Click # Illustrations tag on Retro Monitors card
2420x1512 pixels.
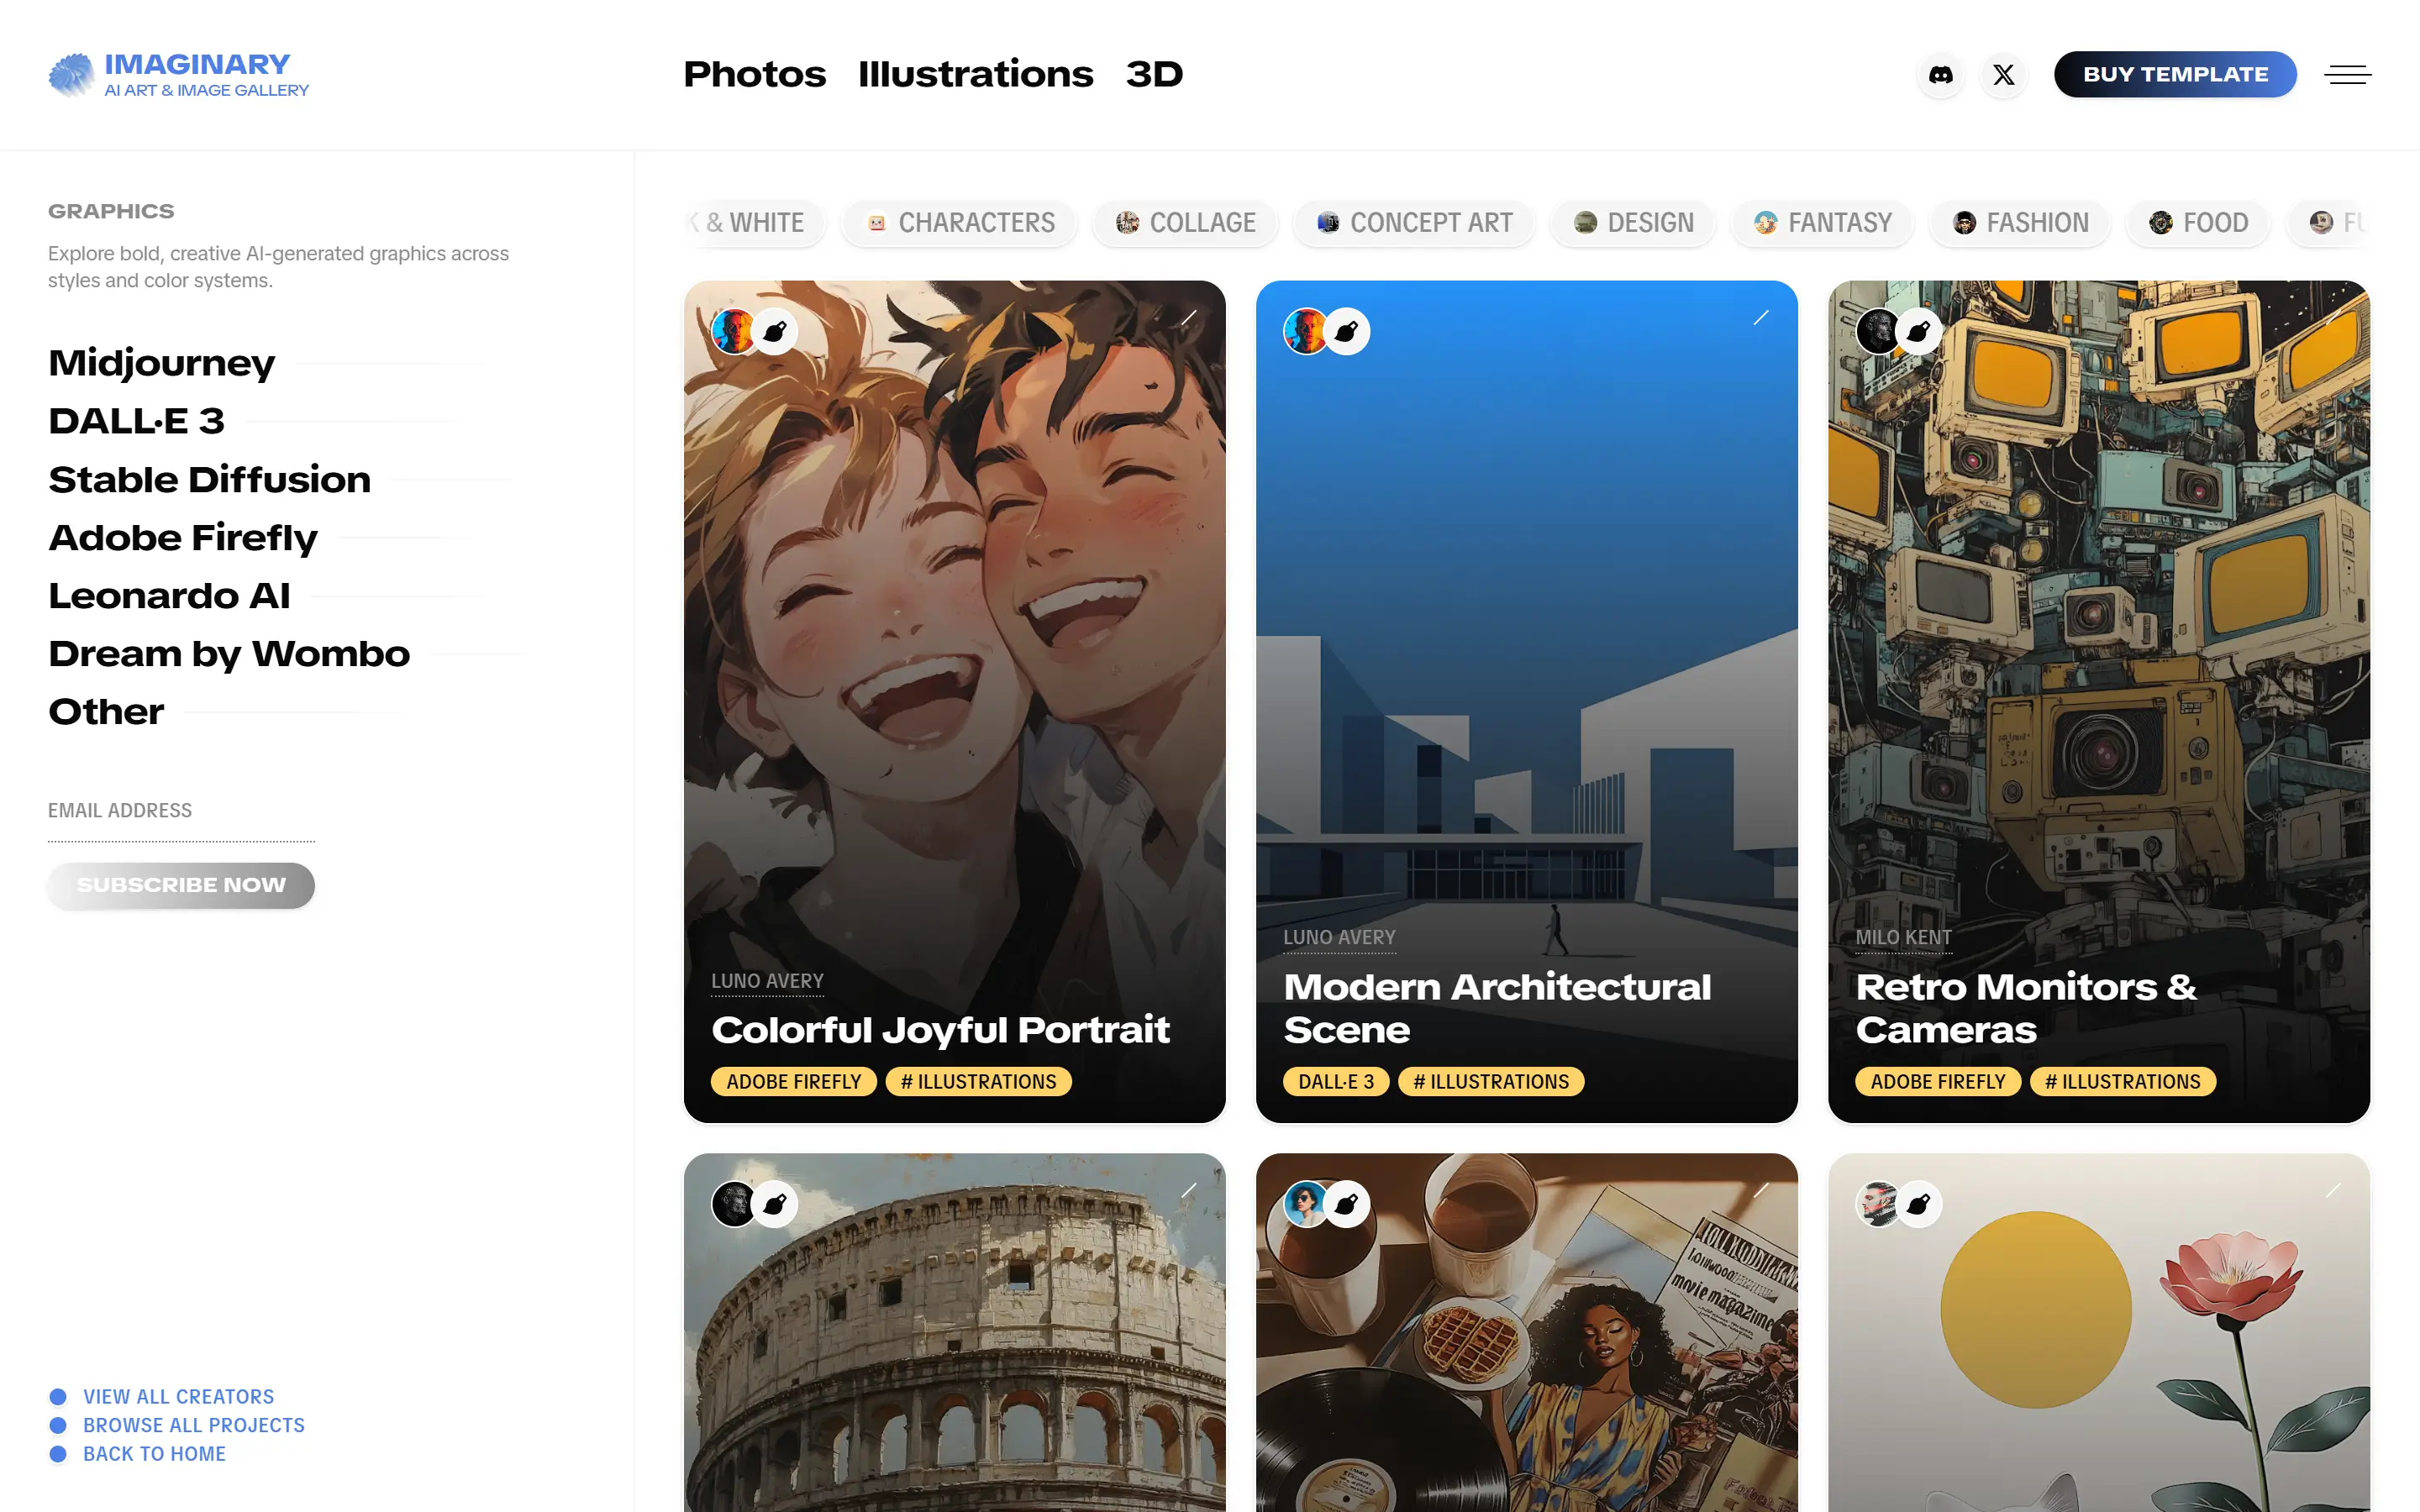click(x=2122, y=1081)
